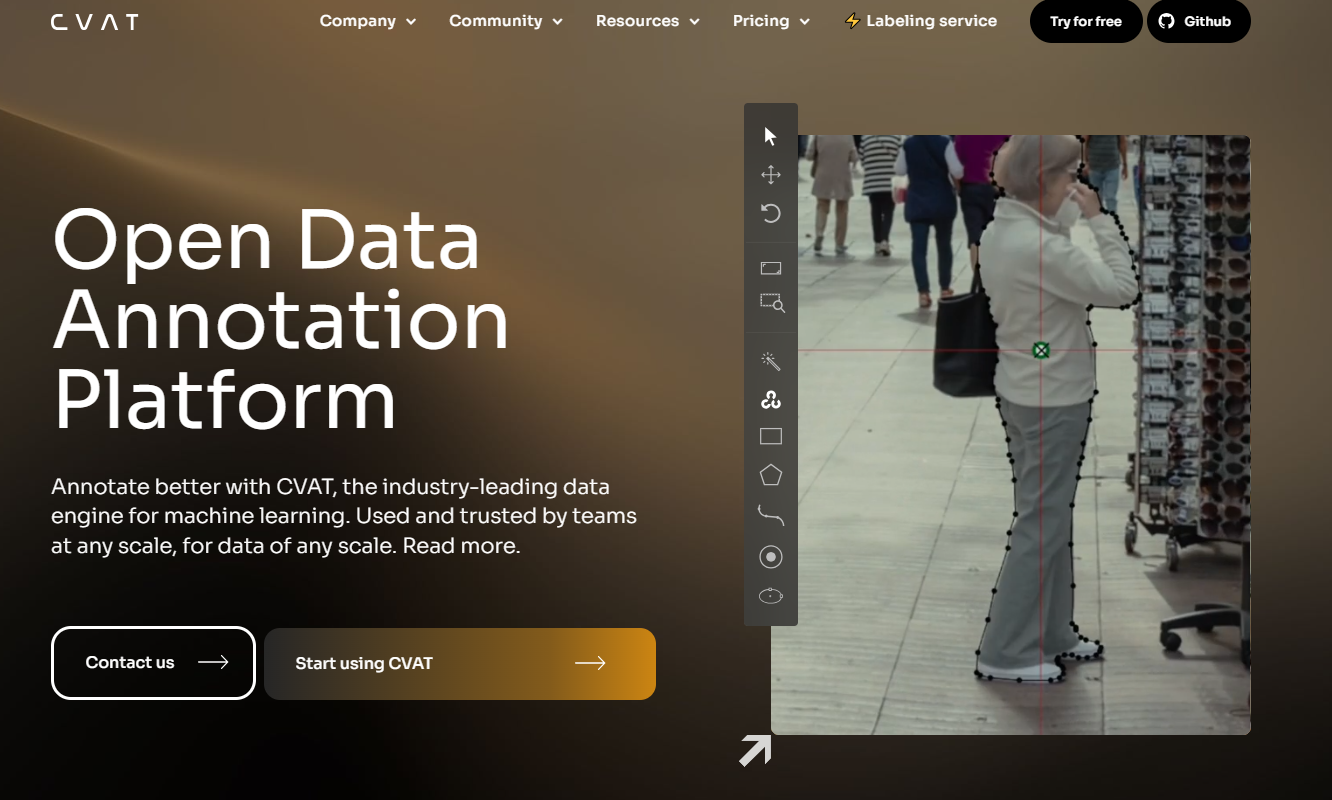The width and height of the screenshot is (1332, 800).
Task: Expand the Community dropdown chevron
Action: coord(557,22)
